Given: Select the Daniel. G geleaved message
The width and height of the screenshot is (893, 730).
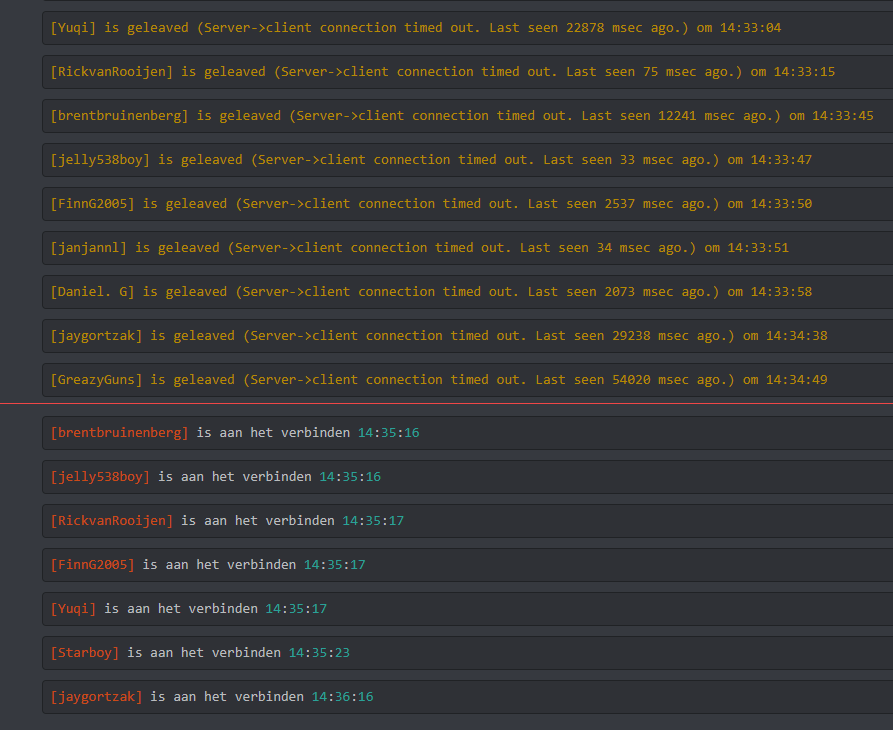Looking at the screenshot, I should coord(430,292).
